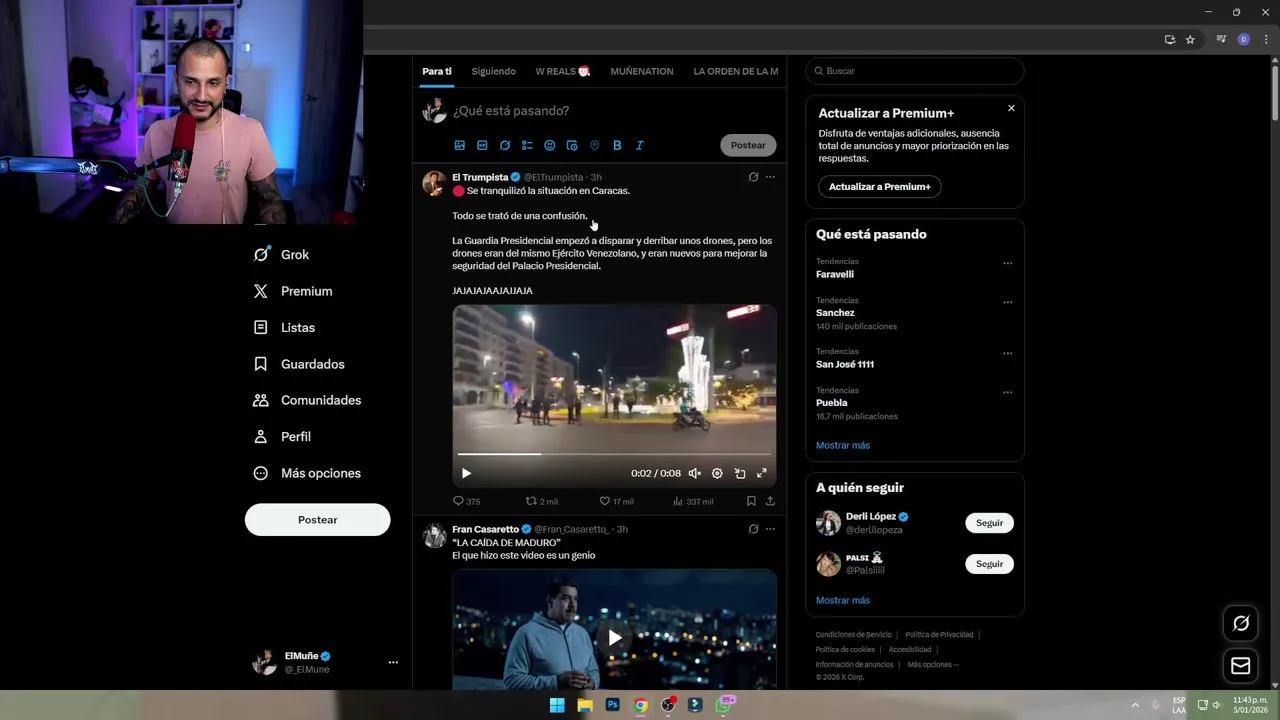This screenshot has width=1280, height=720.
Task: Open Guardados in the sidebar
Action: pos(299,364)
